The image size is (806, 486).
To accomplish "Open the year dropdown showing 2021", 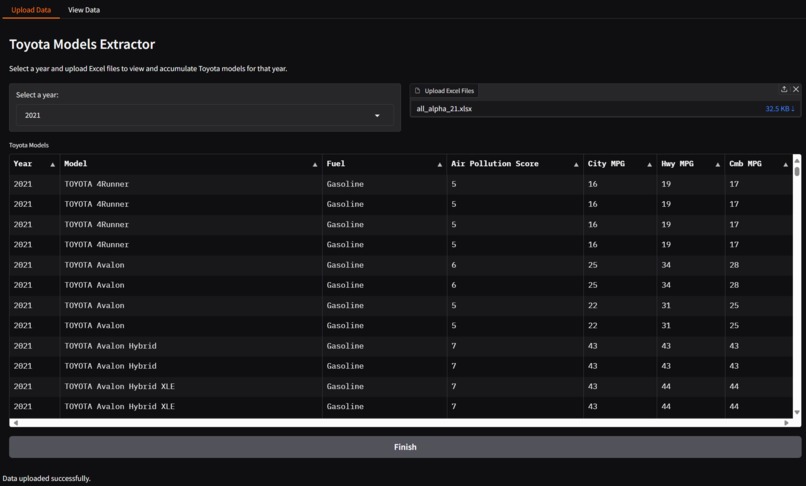I will 205,115.
